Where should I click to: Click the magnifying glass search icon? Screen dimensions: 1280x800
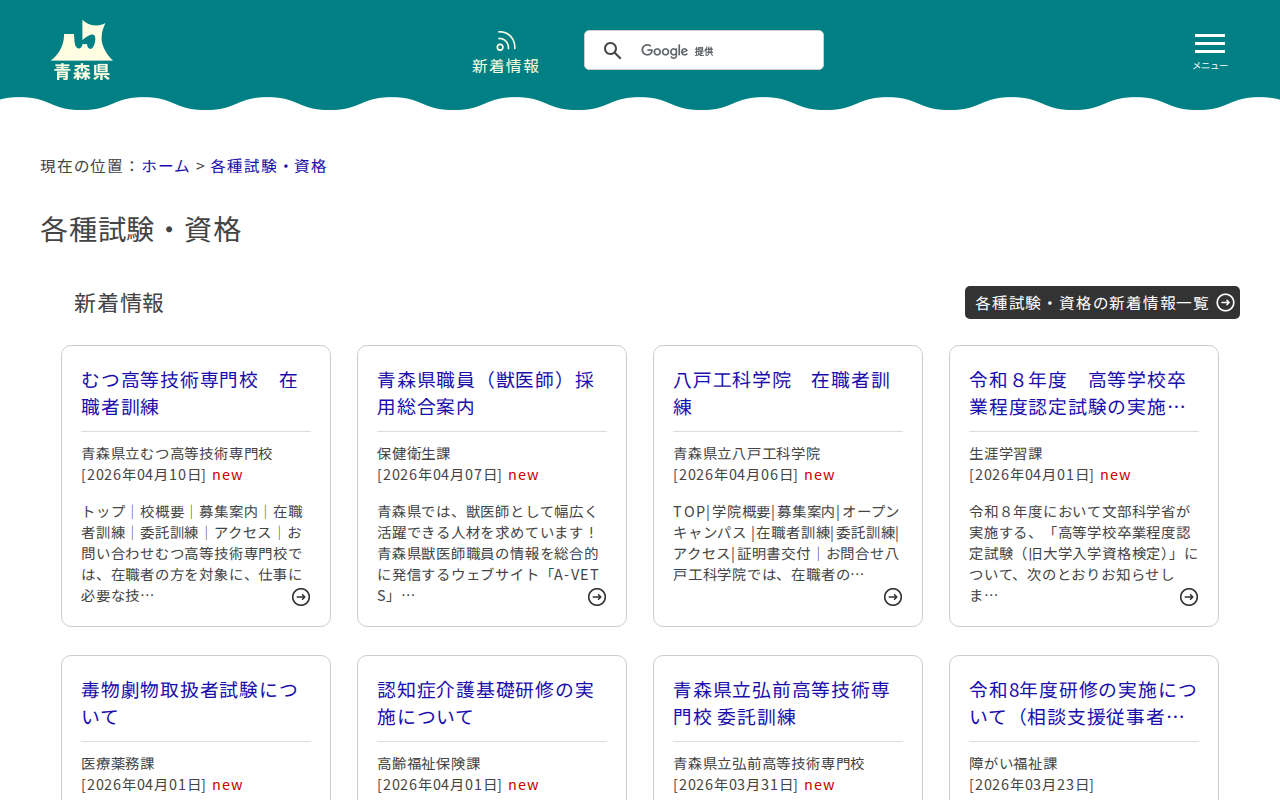[x=613, y=51]
